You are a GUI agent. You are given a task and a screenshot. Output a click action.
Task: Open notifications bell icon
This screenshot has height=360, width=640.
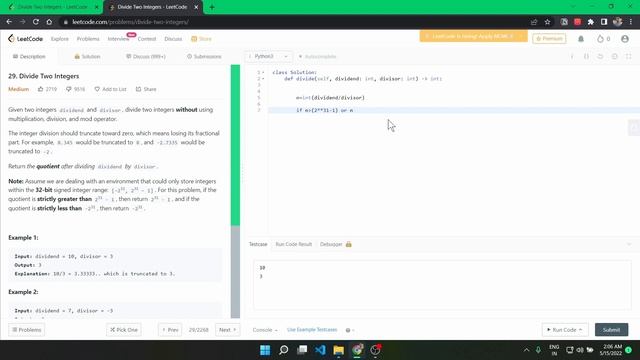coord(581,39)
